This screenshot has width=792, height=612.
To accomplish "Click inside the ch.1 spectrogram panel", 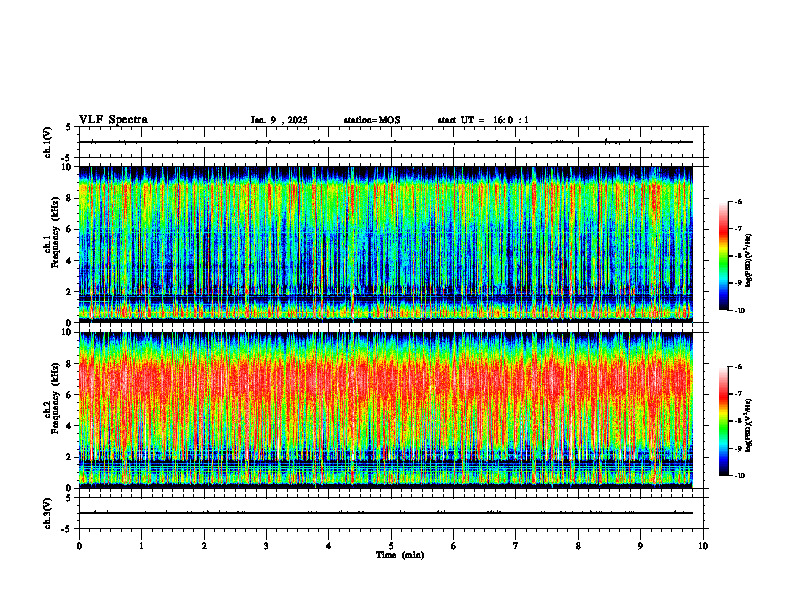I will pyautogui.click(x=386, y=244).
